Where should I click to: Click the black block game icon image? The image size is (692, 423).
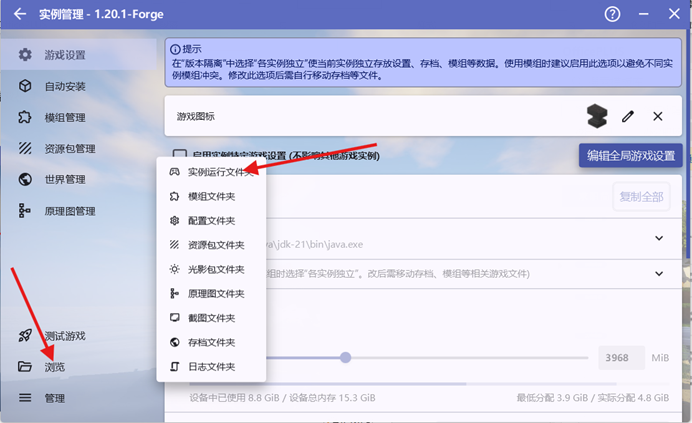pos(597,116)
